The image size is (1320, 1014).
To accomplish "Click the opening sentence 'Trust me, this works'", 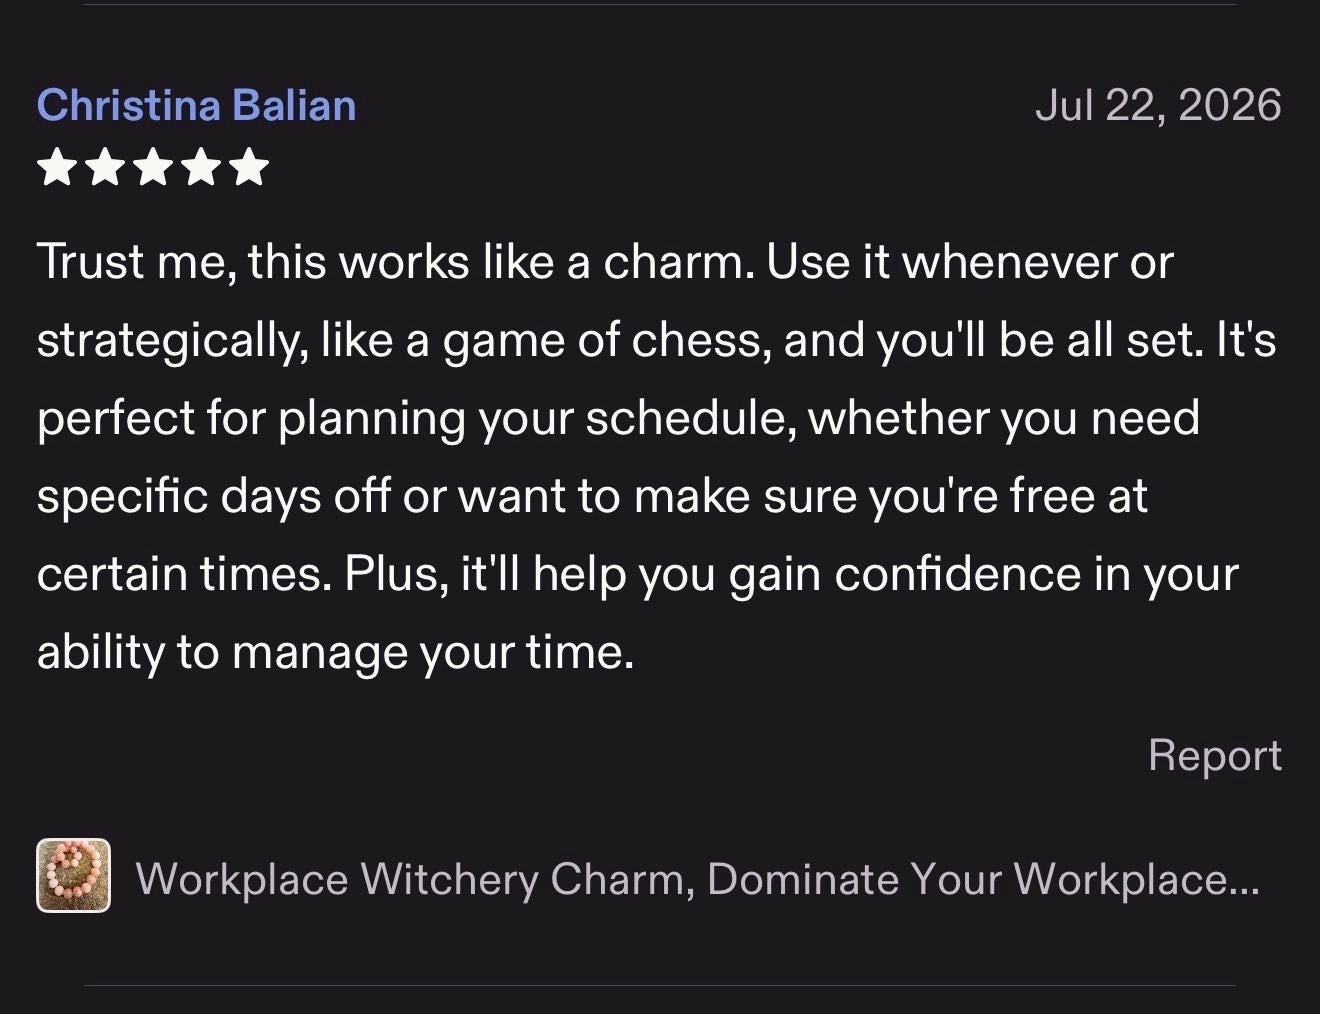I will (x=253, y=264).
